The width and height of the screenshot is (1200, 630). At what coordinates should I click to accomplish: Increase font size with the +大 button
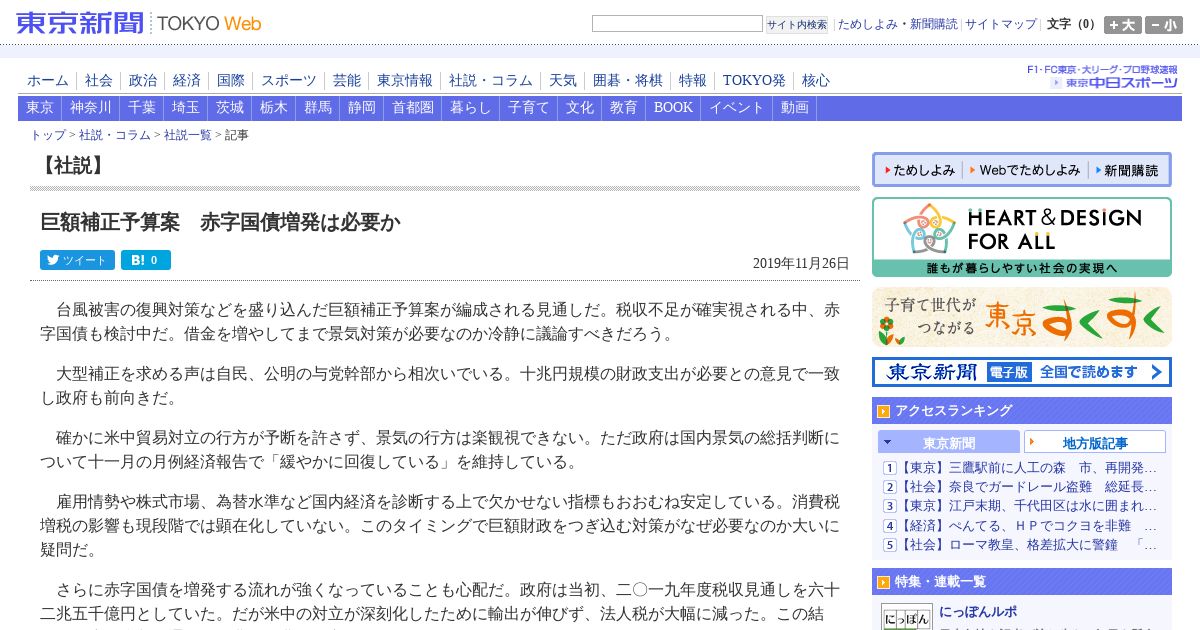[x=1122, y=25]
